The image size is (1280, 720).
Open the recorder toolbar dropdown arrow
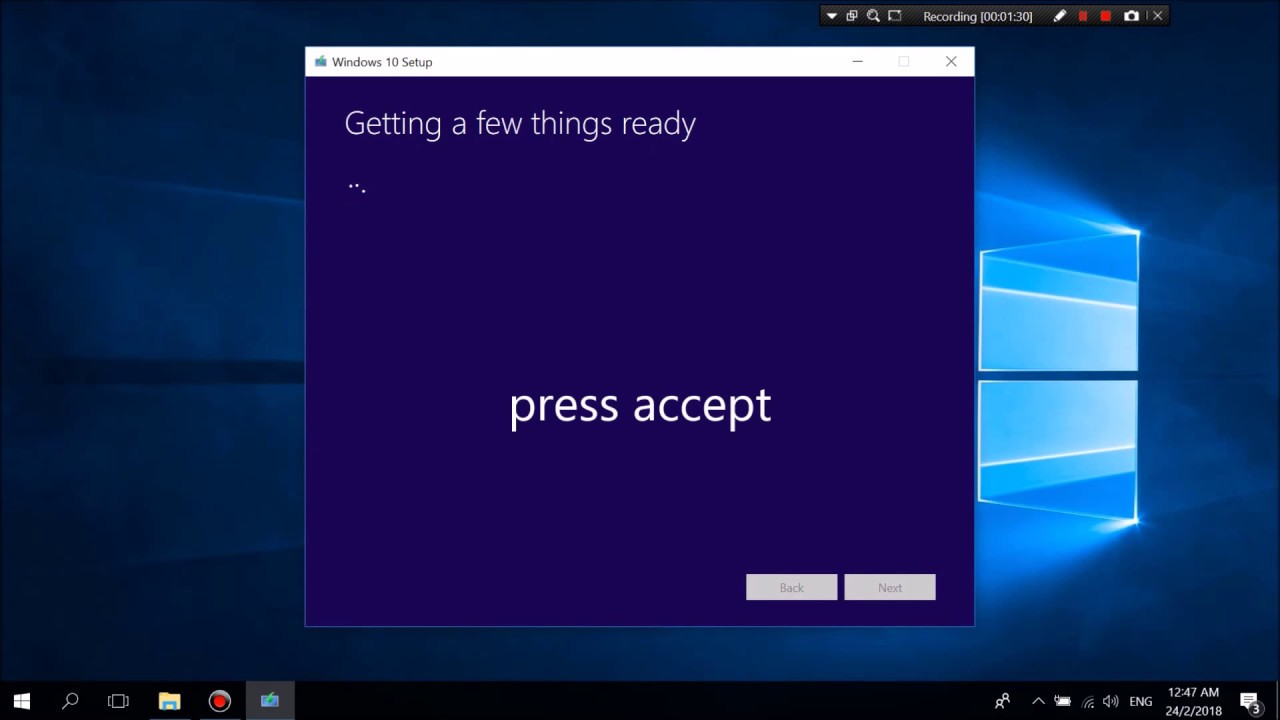[x=831, y=16]
